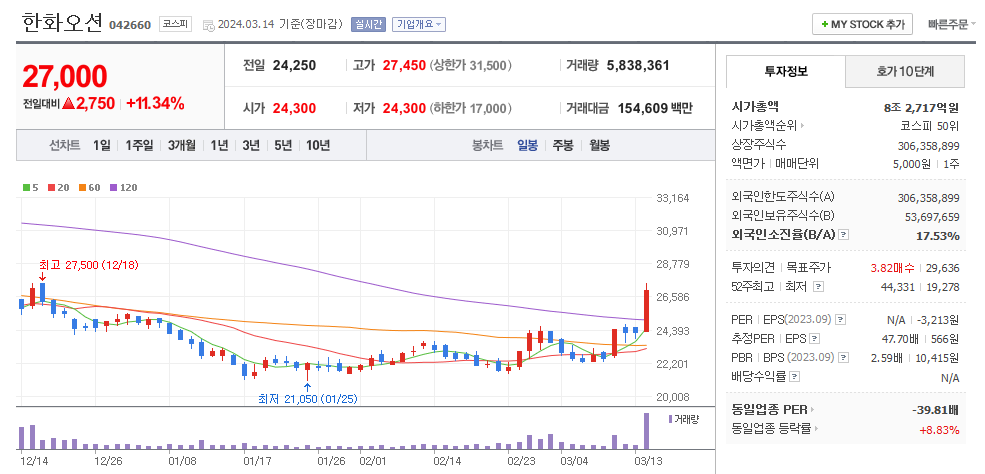Screen dimensions: 985x474
Task: Click help icon next to 추정PER EPS
Action: 814,339
